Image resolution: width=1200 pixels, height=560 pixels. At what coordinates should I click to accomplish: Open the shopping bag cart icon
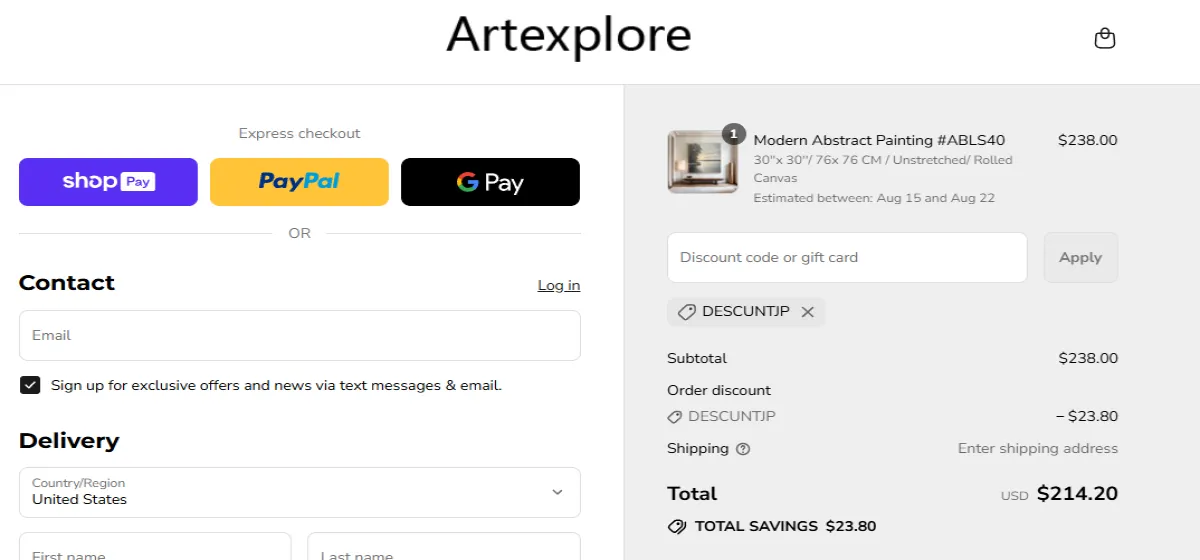click(1105, 39)
